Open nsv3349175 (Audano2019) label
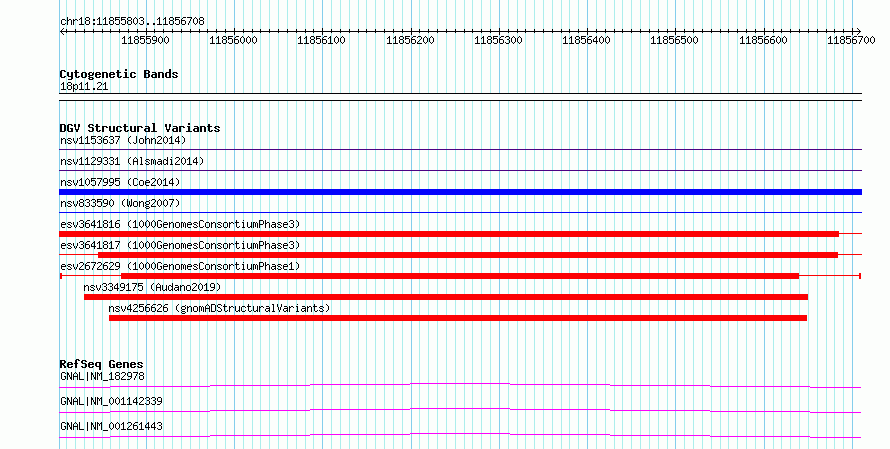Image resolution: width=890 pixels, height=449 pixels. (x=152, y=287)
